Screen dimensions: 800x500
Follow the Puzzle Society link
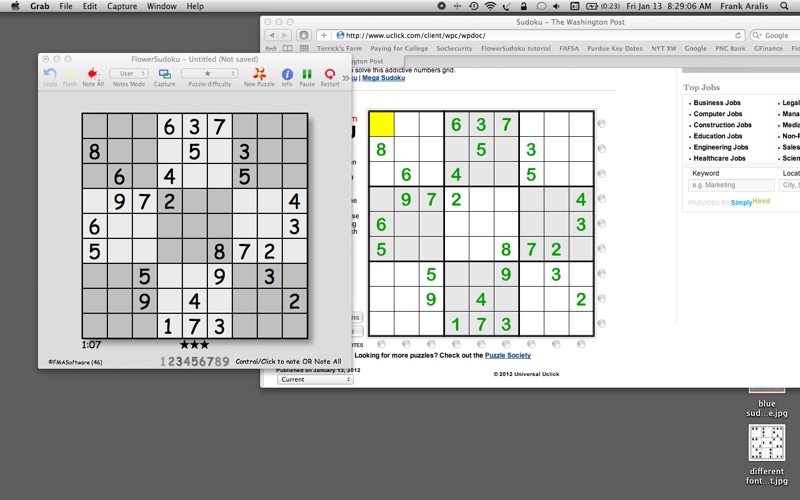[508, 355]
